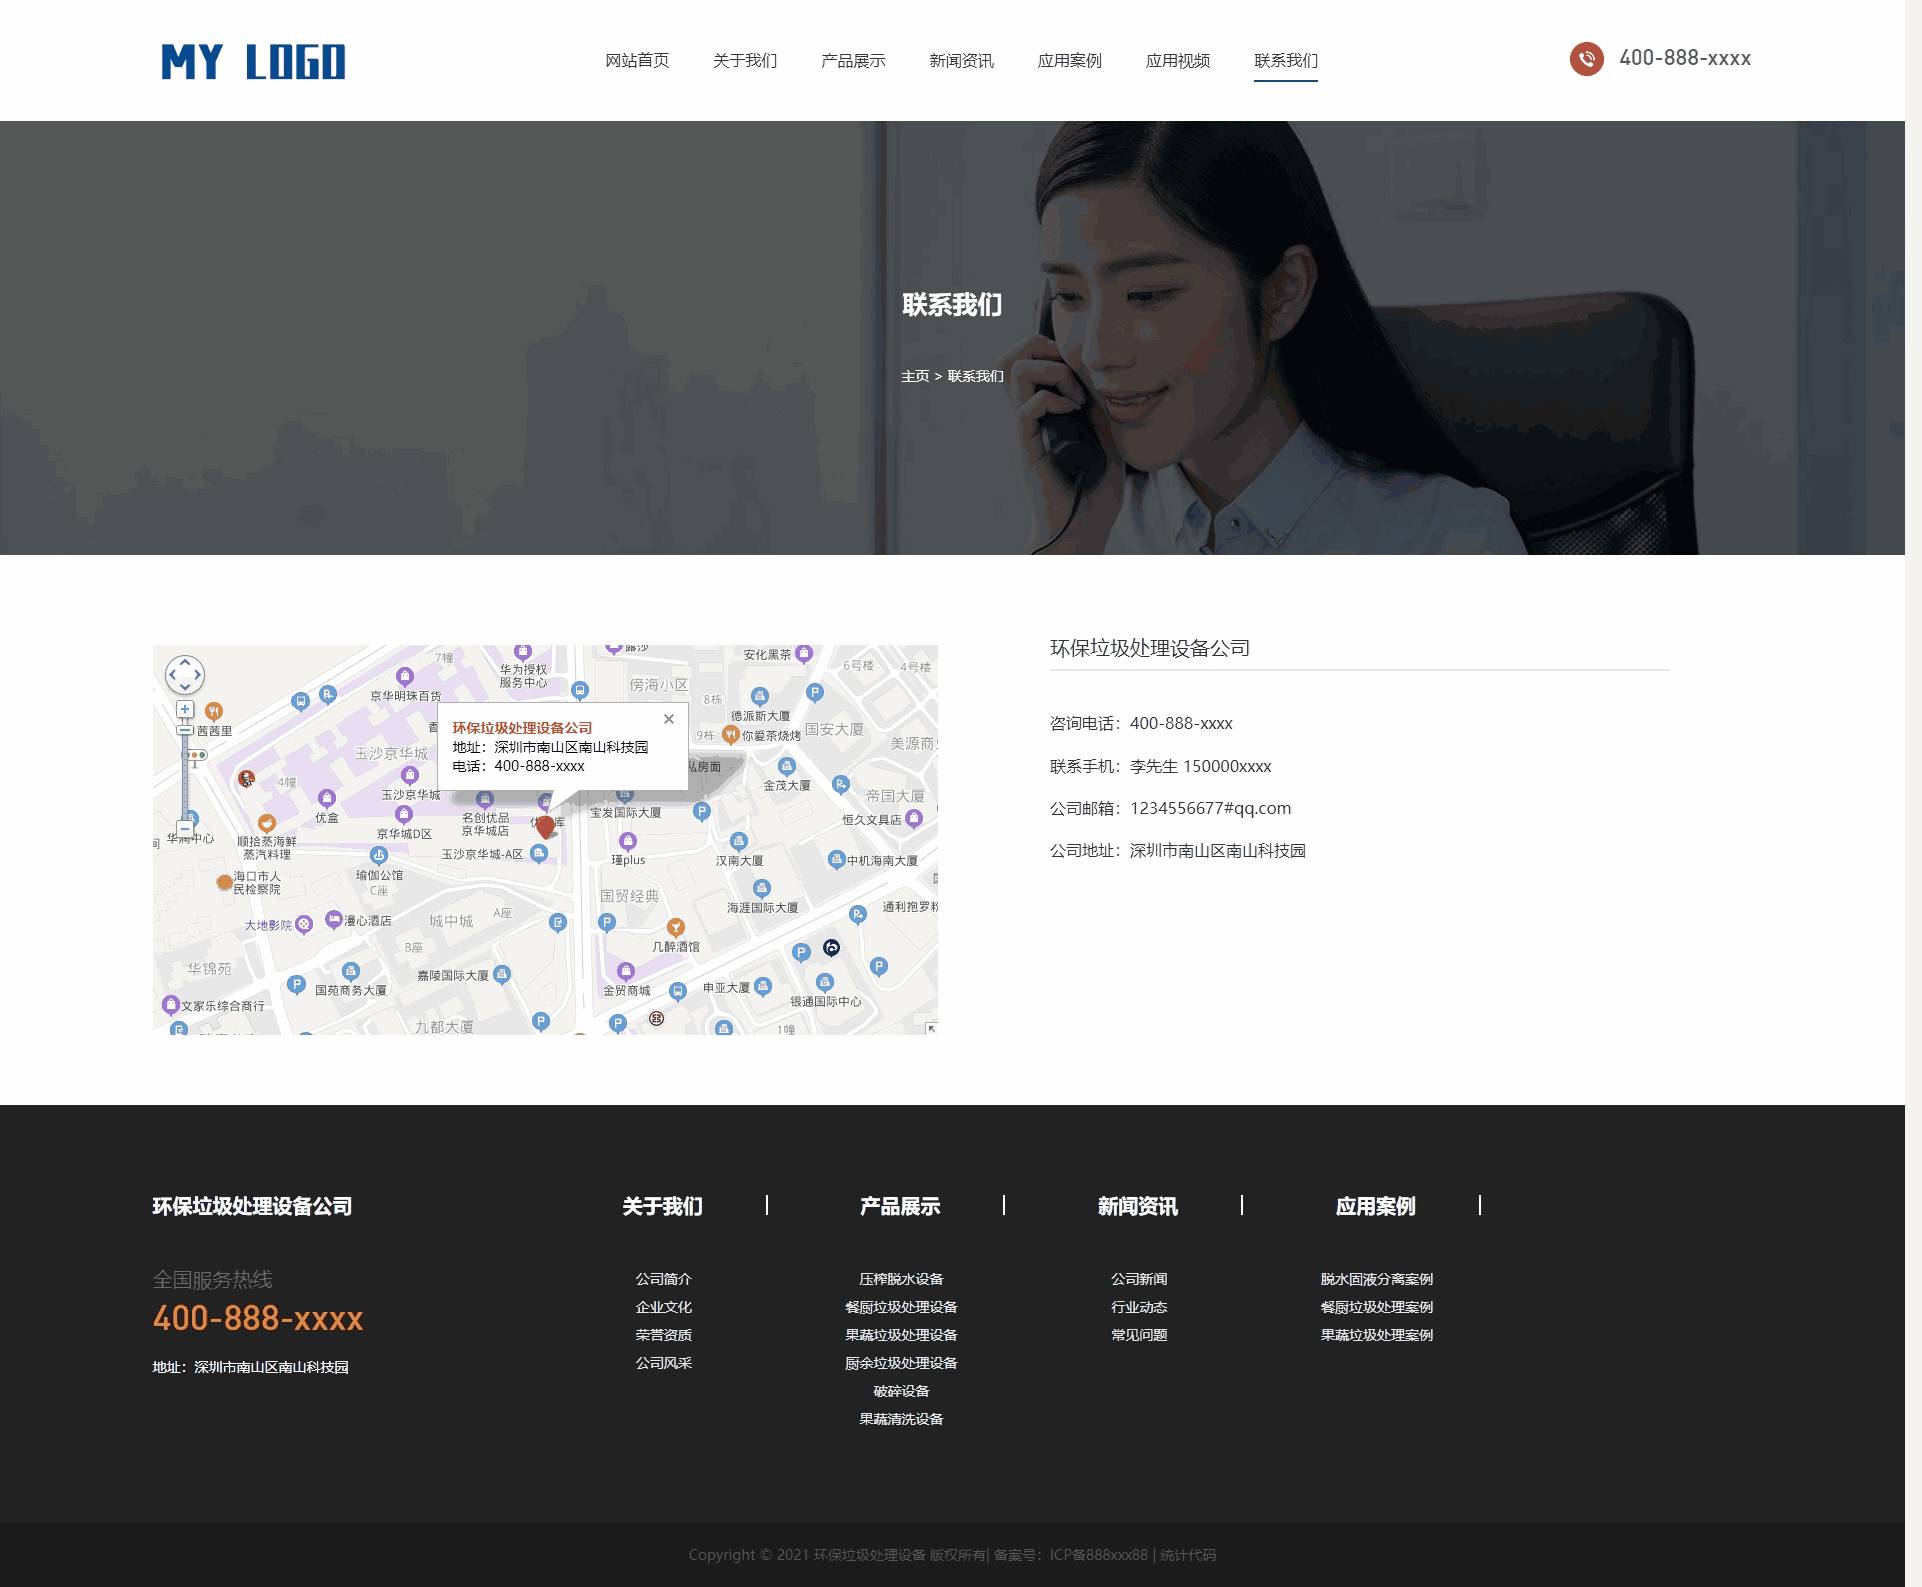Open 公司简介 footer link
1922x1587 pixels.
663,1279
